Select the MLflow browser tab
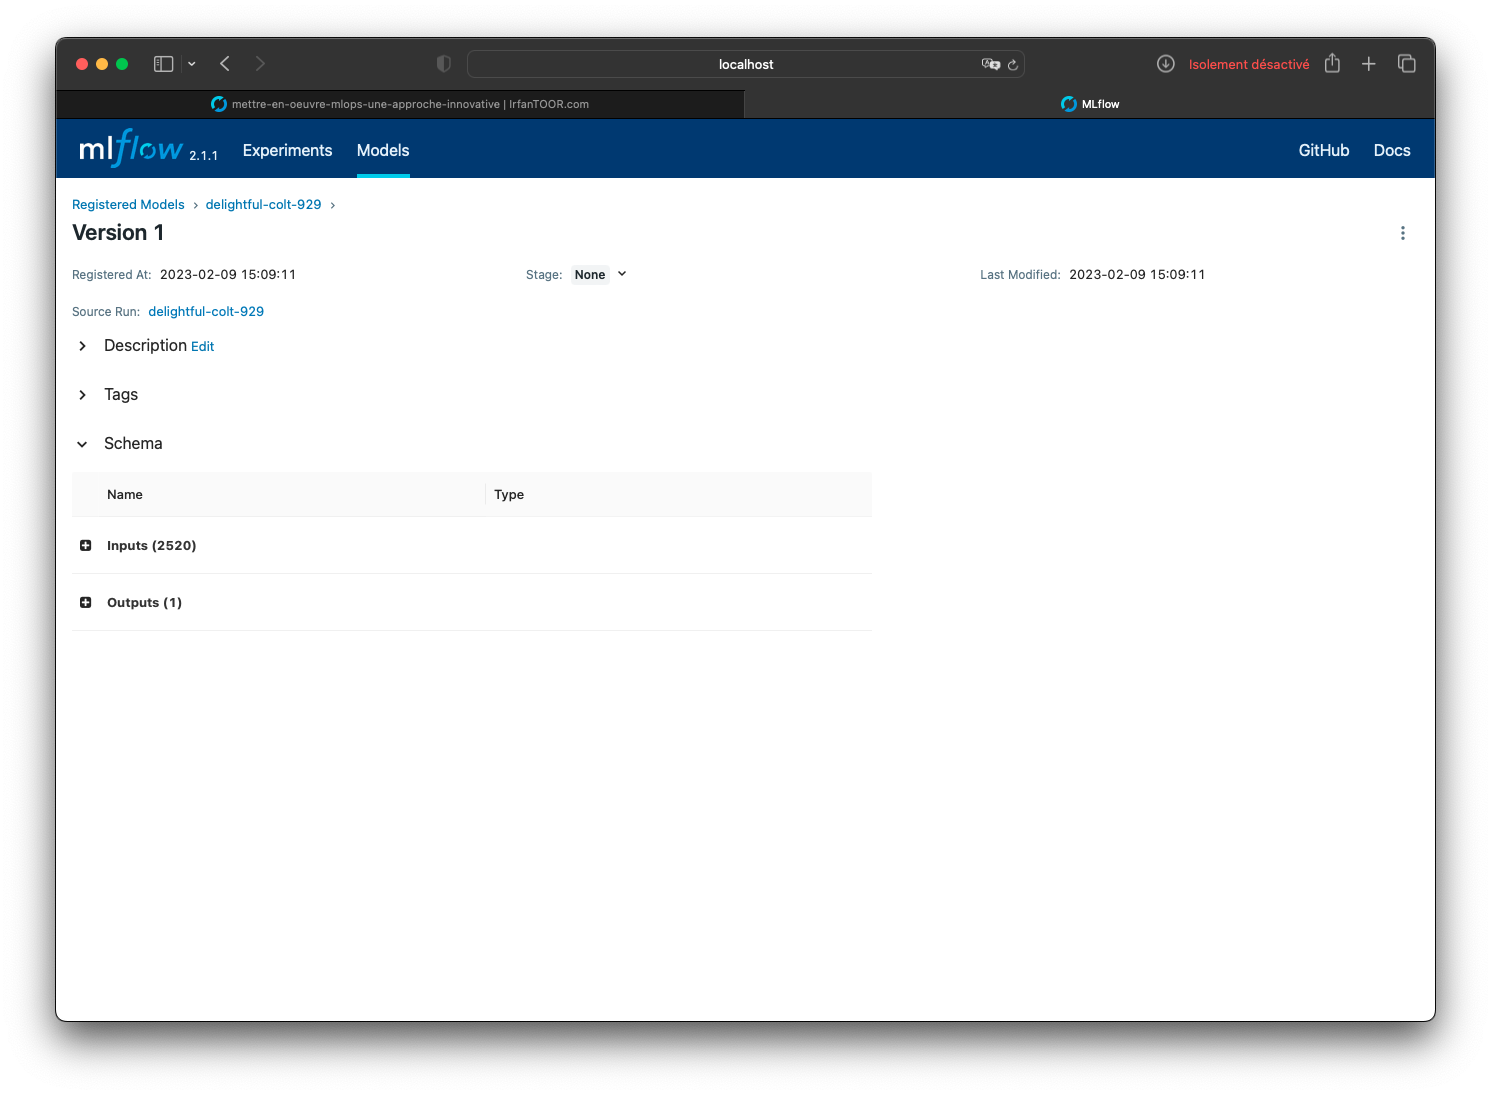1491x1095 pixels. pyautogui.click(x=1090, y=104)
